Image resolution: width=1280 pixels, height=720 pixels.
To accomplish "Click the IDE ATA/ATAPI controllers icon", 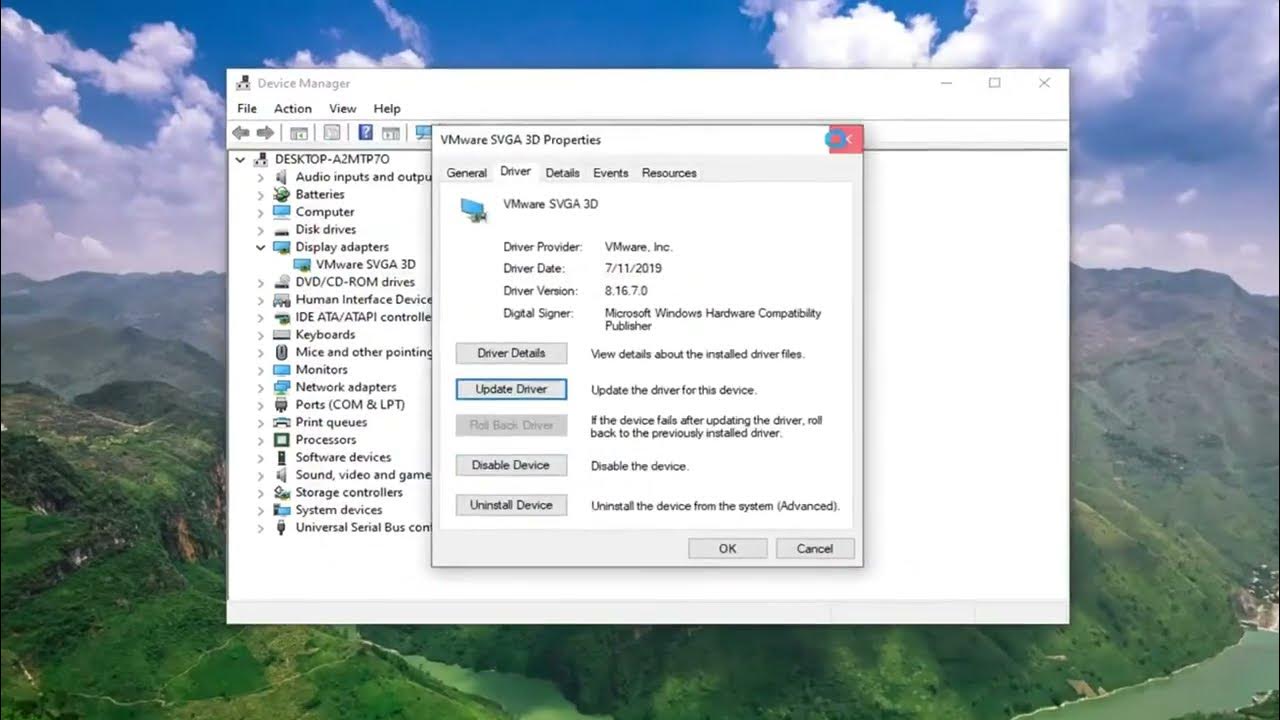I will 282,317.
